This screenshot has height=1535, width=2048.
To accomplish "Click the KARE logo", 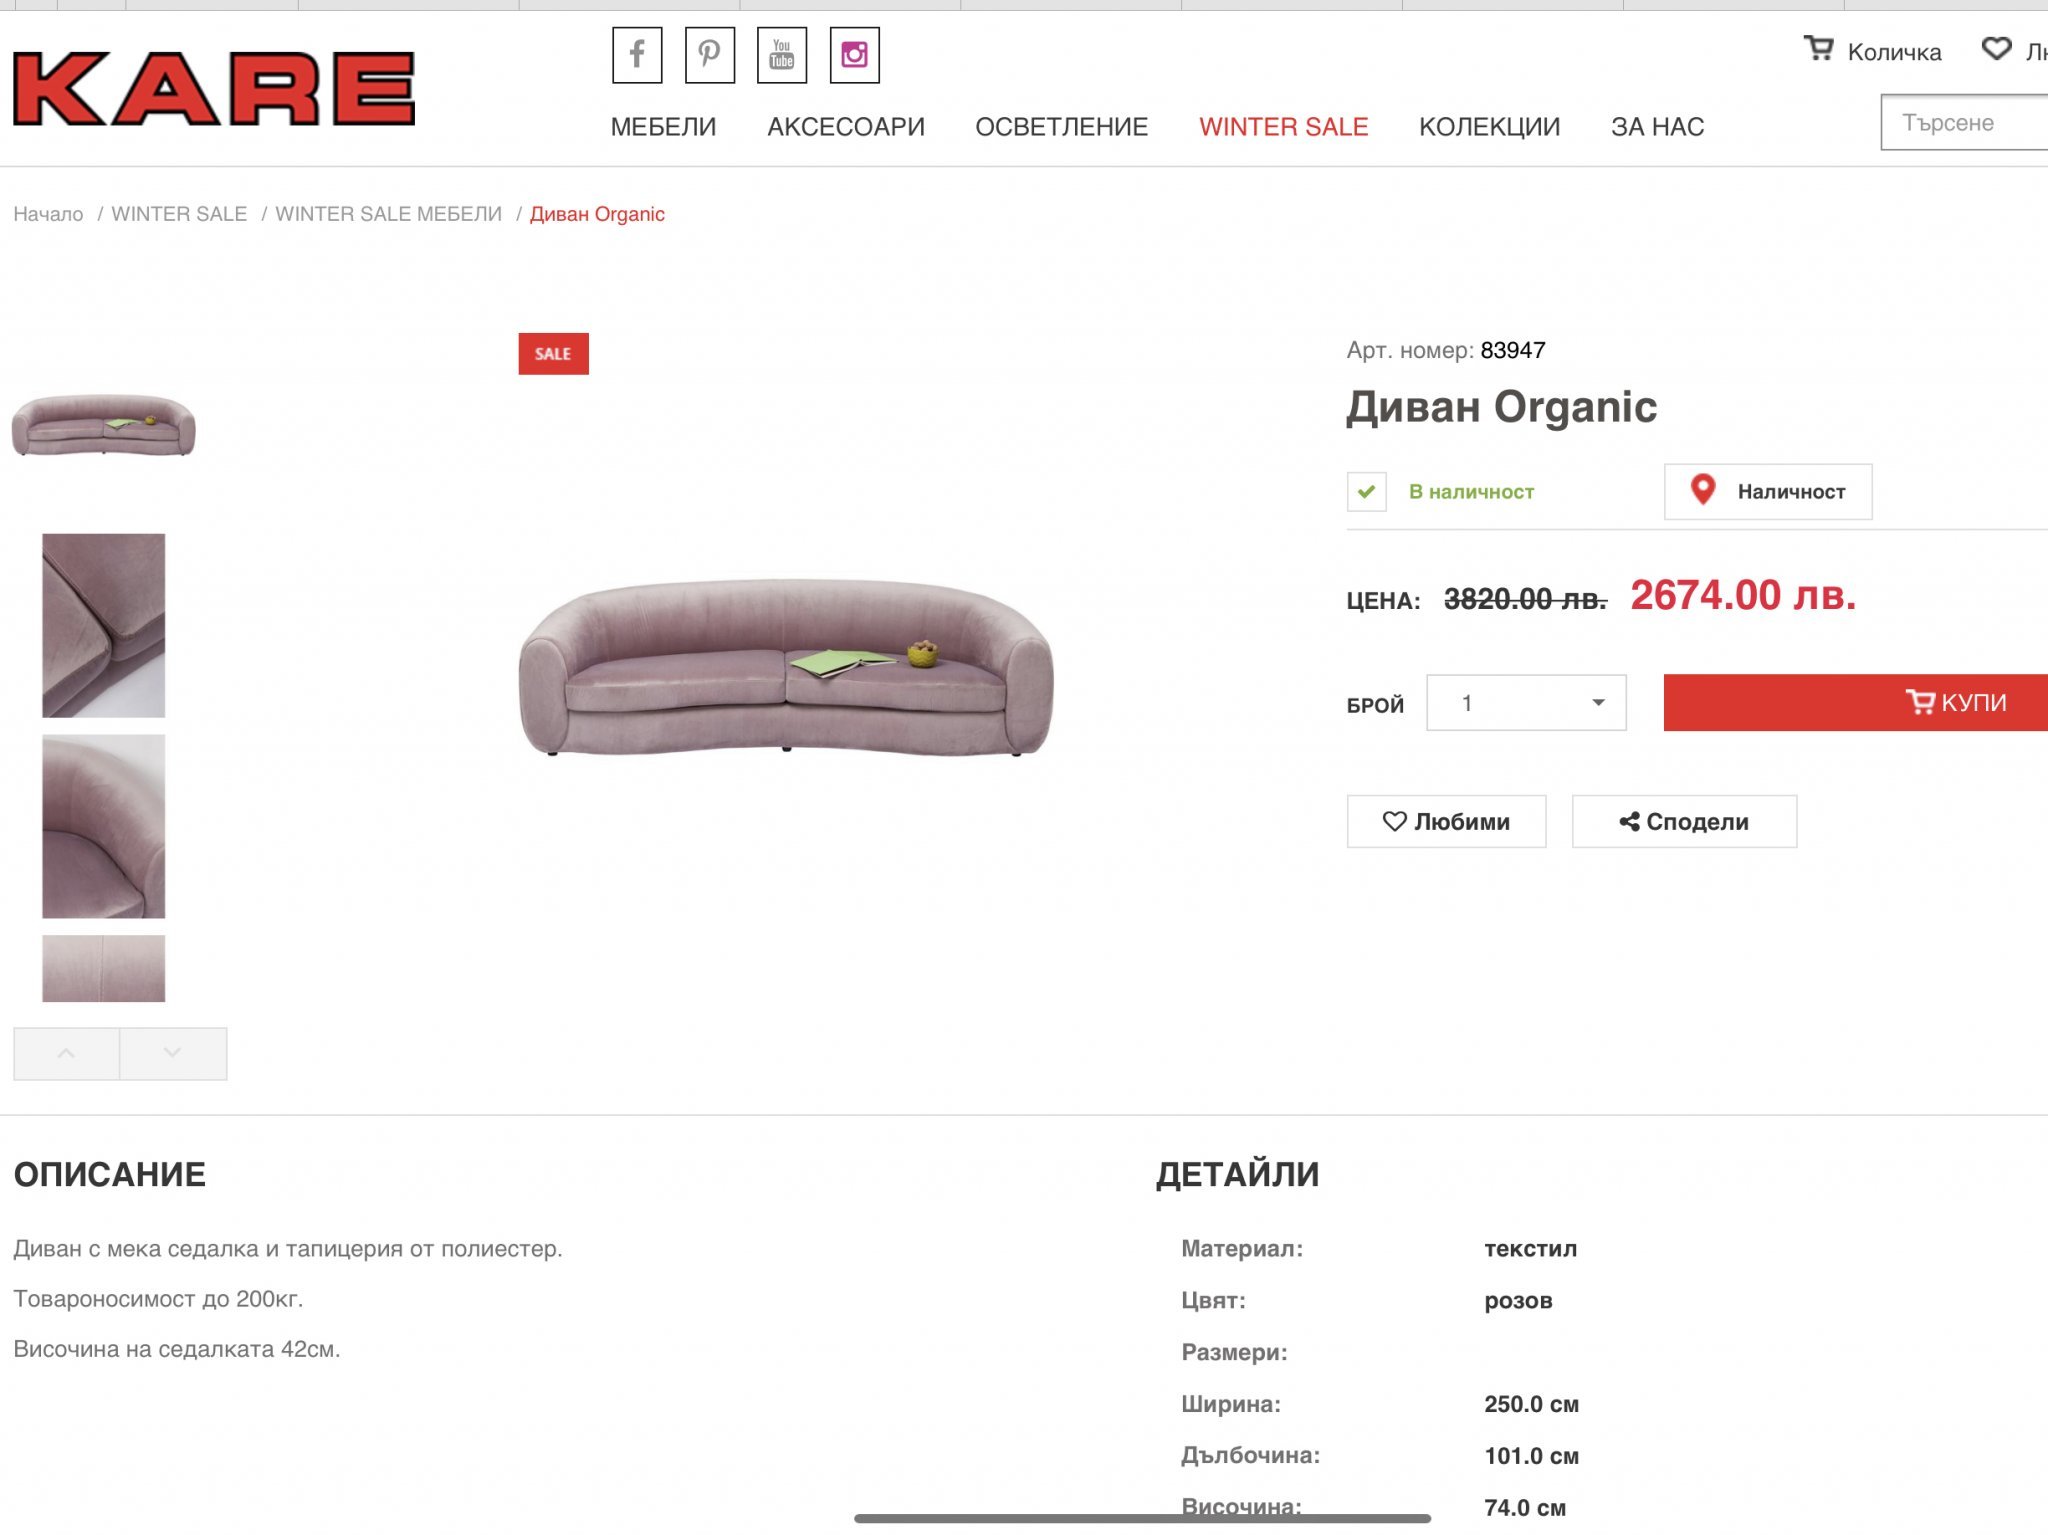I will [x=214, y=88].
